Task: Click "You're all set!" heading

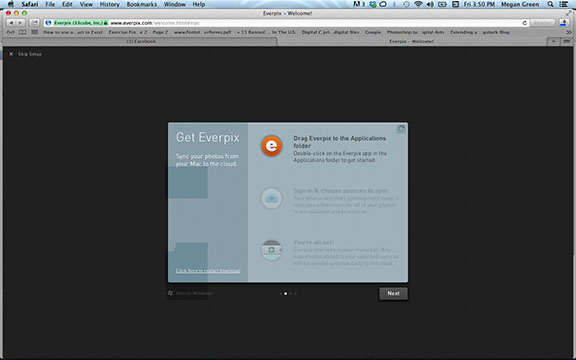Action: click(x=313, y=242)
